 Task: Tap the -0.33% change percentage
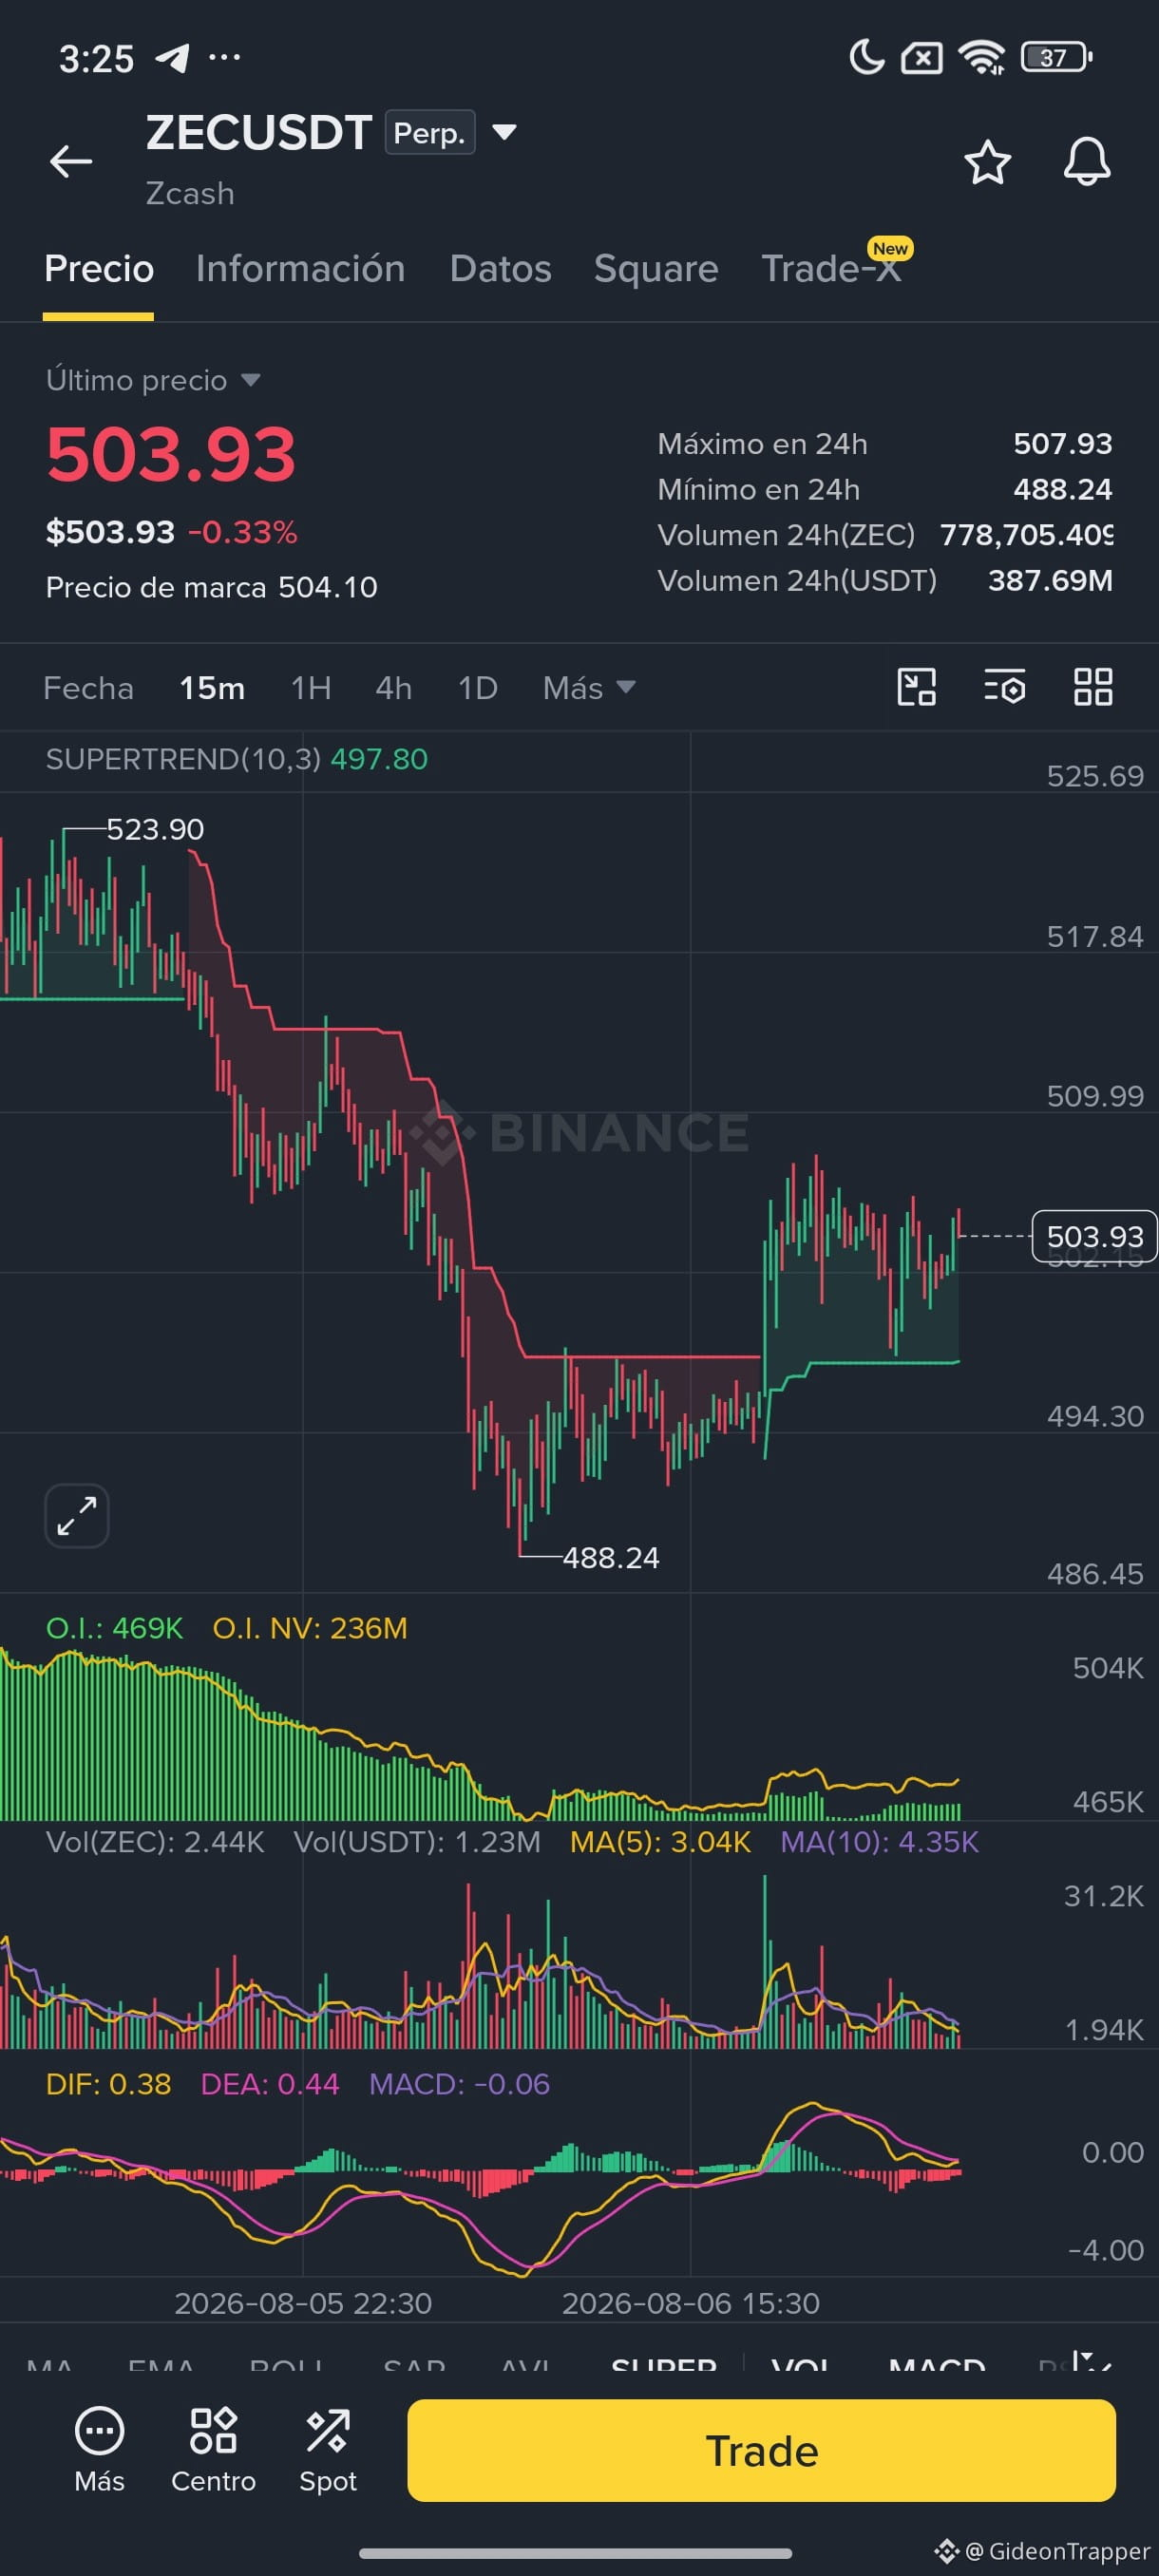coord(242,532)
